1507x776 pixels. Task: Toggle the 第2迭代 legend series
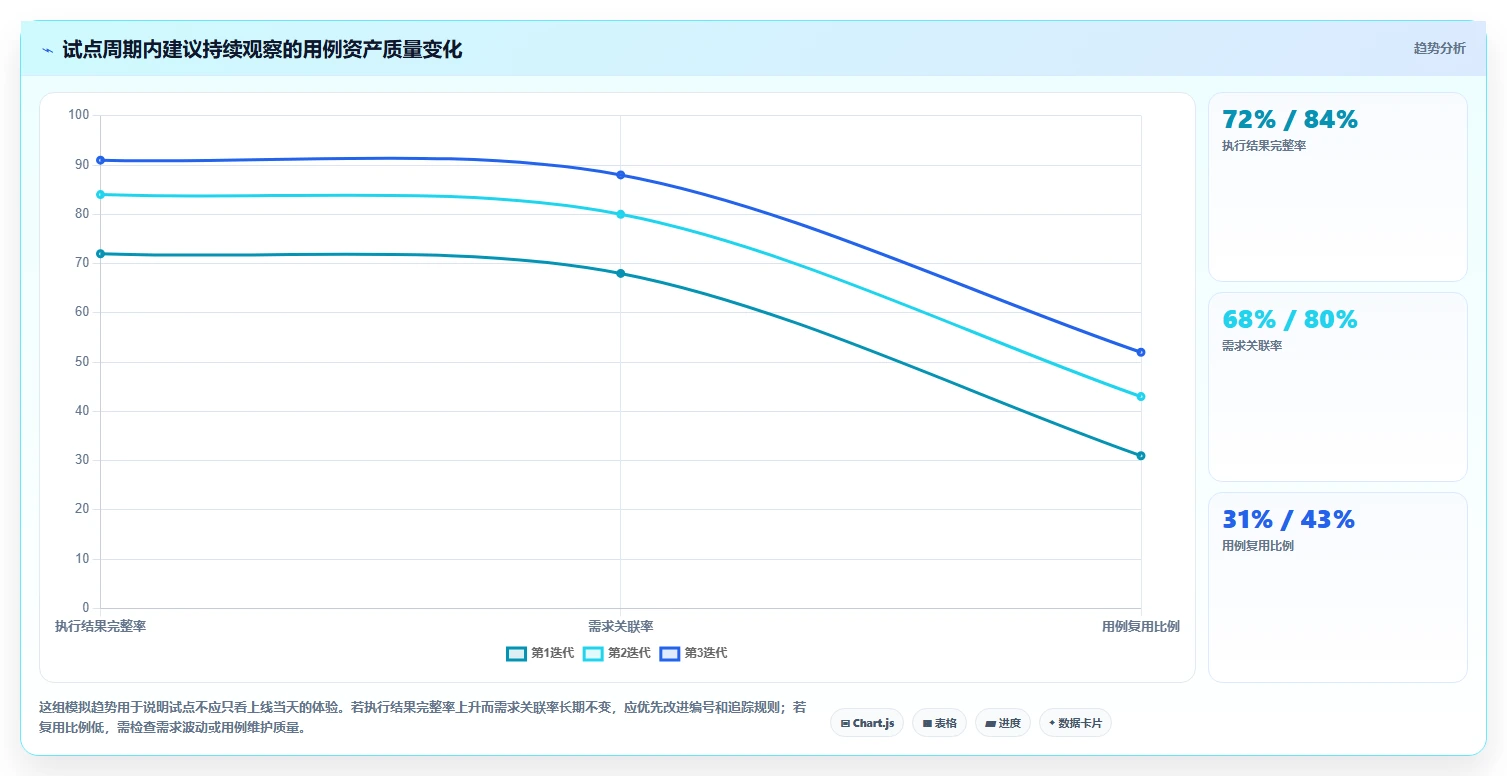tap(617, 653)
